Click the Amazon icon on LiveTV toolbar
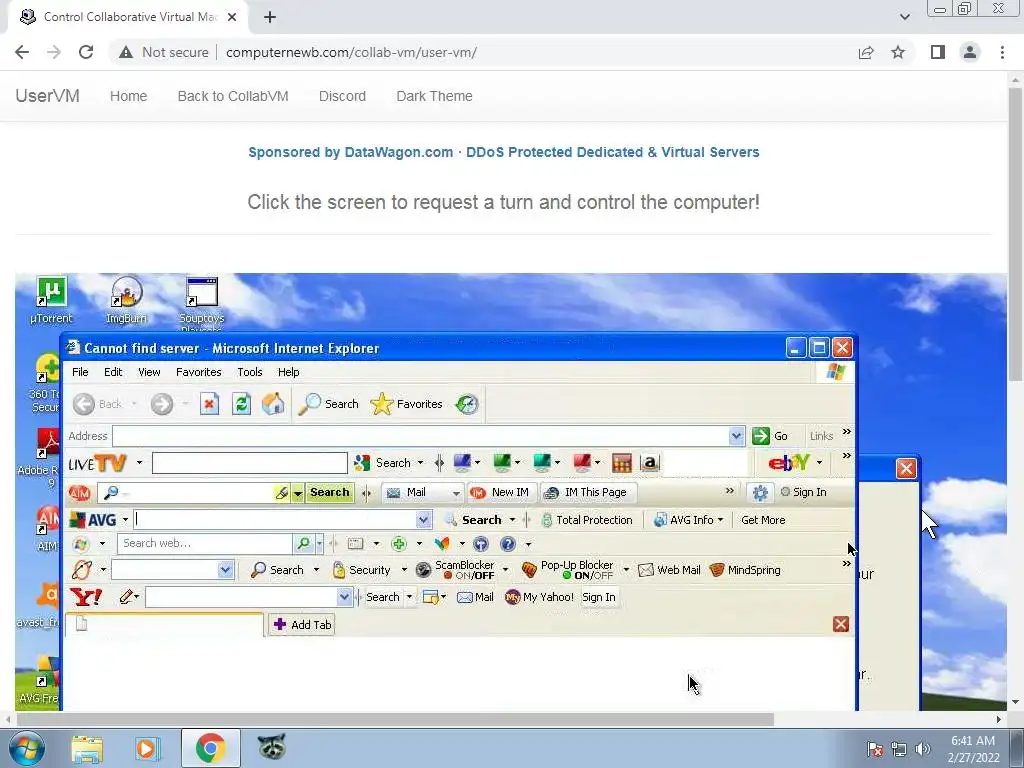 650,463
